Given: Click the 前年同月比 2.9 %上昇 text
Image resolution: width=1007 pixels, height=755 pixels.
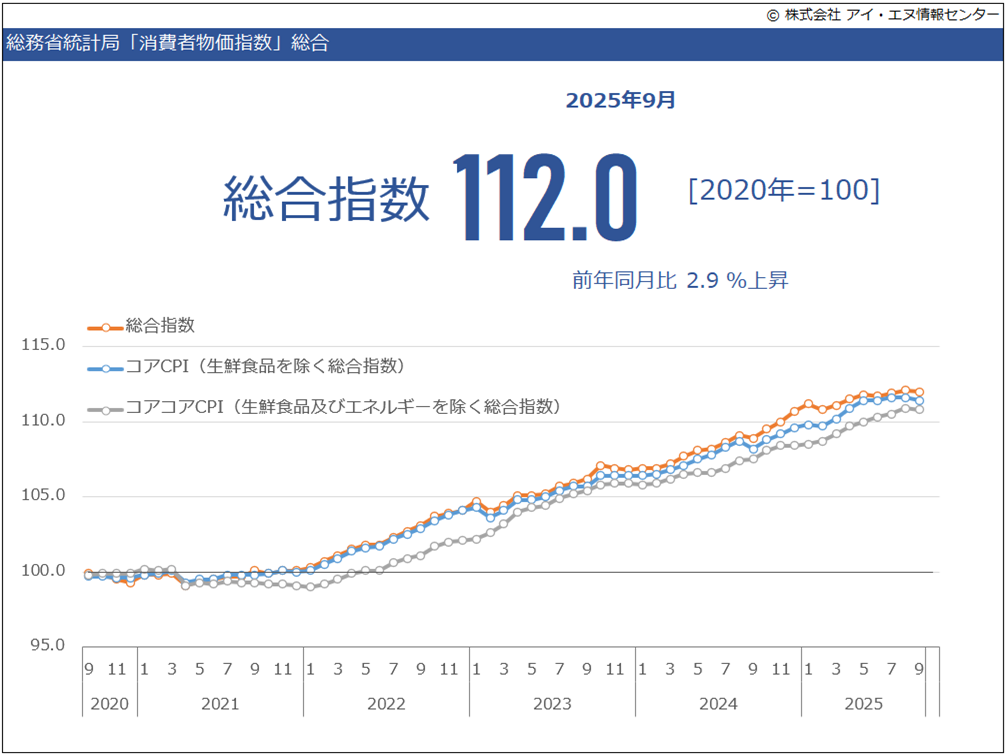Looking at the screenshot, I should [x=682, y=281].
